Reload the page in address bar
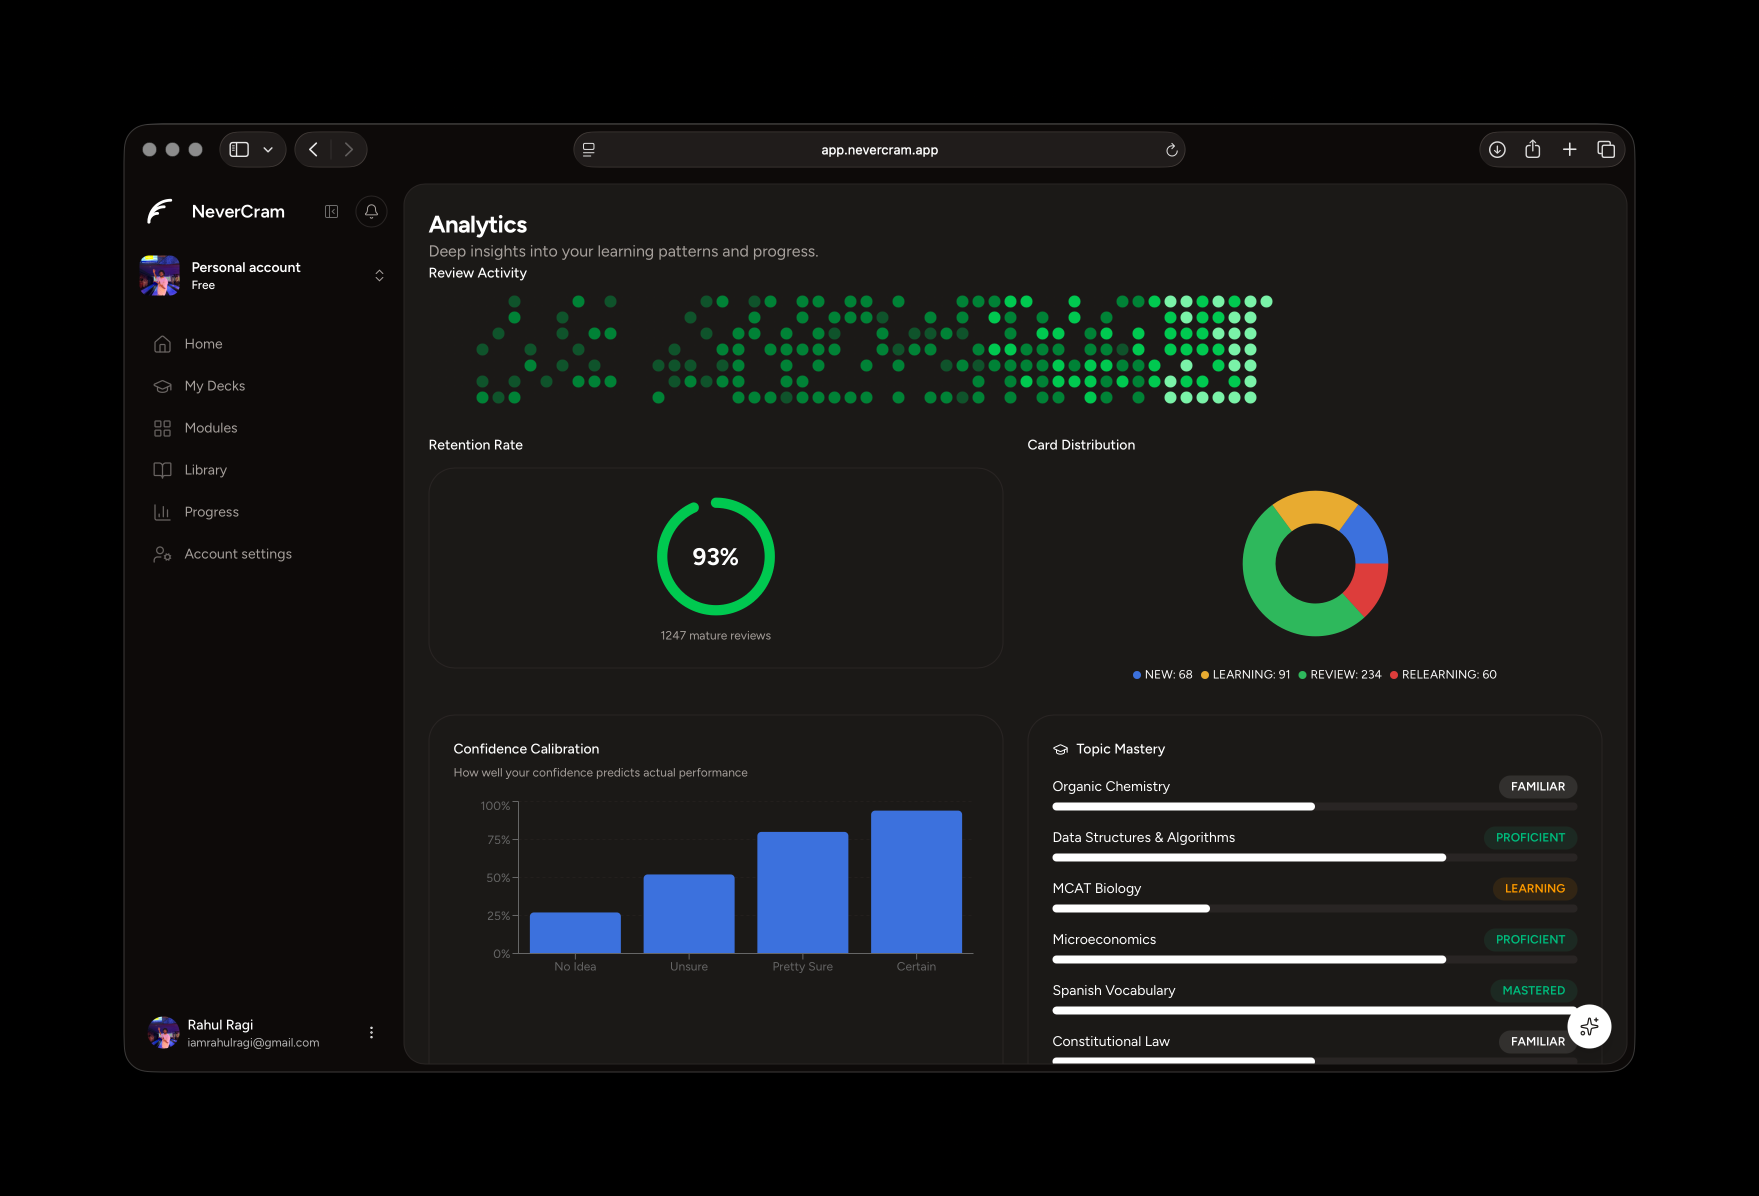The width and height of the screenshot is (1759, 1196). pyautogui.click(x=1171, y=150)
